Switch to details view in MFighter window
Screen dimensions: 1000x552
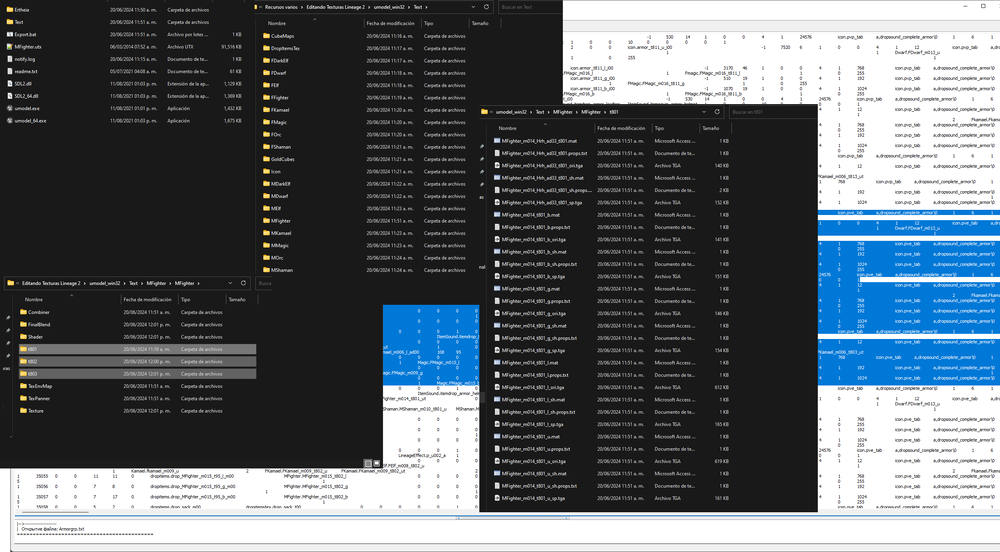(x=368, y=463)
